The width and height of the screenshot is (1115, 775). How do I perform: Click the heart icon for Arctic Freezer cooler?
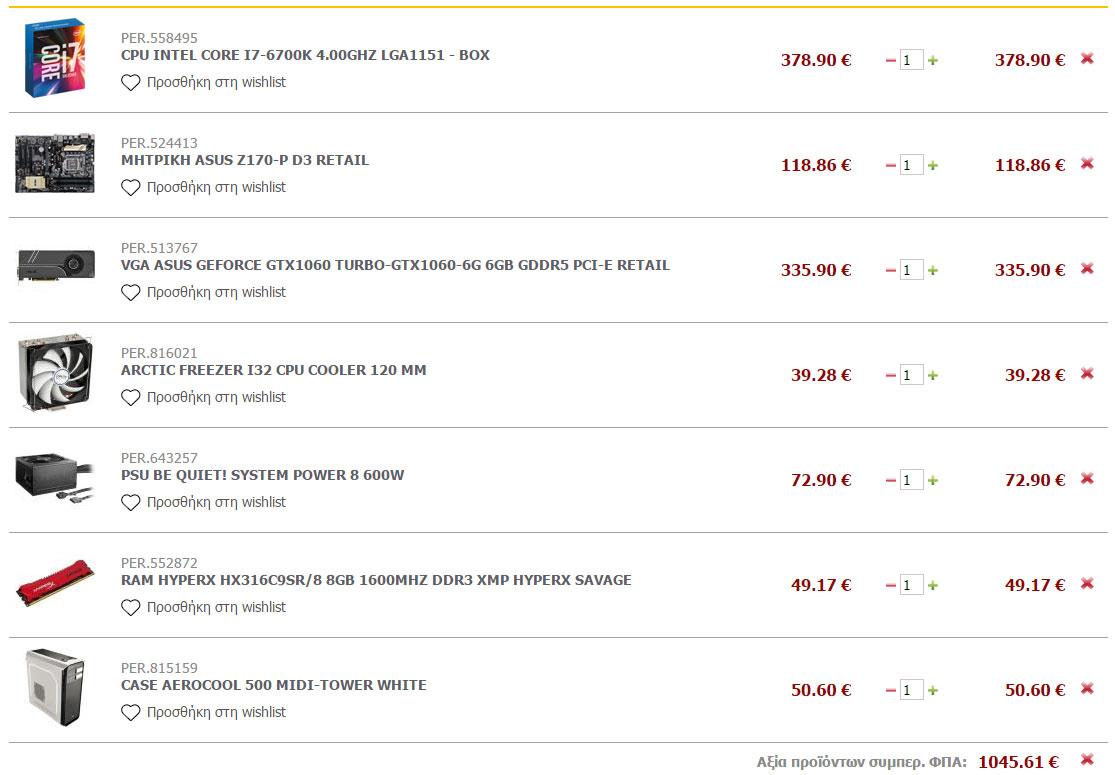tap(131, 398)
